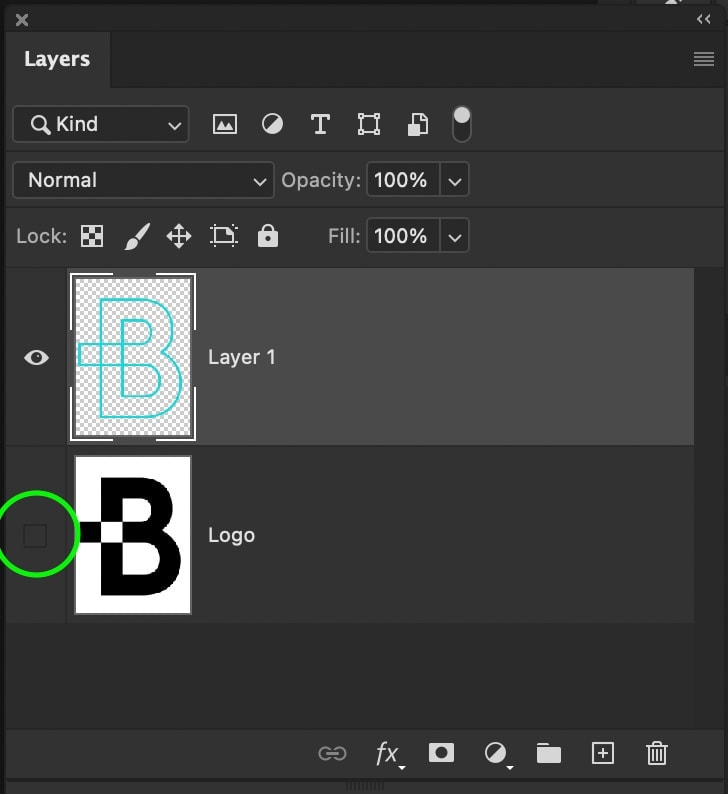Lock position move-arrows icon

pyautogui.click(x=179, y=236)
